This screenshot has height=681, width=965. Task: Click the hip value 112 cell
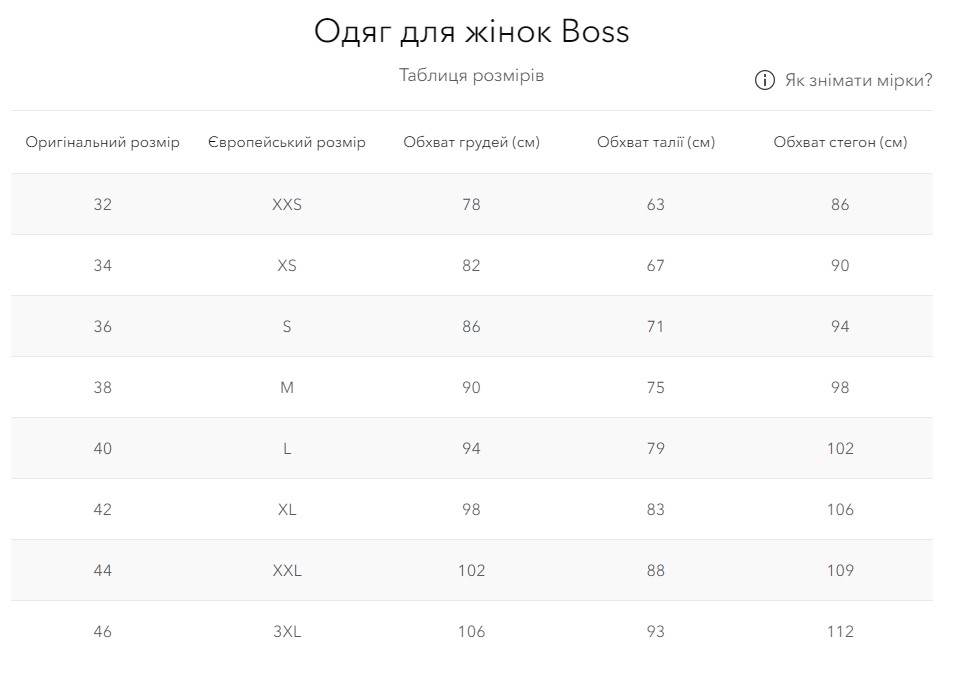[x=840, y=631]
